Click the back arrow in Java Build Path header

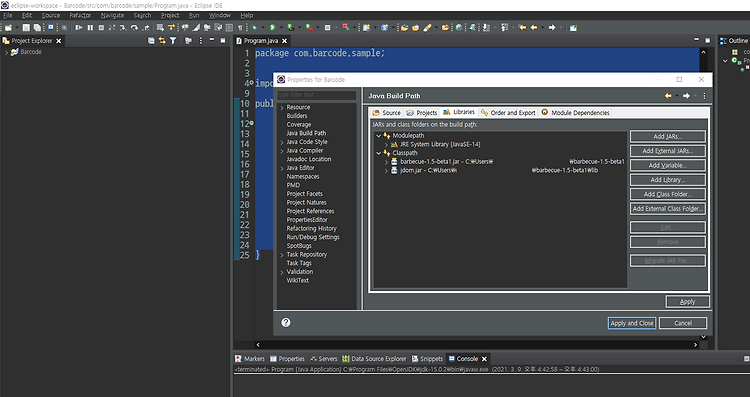(668, 96)
